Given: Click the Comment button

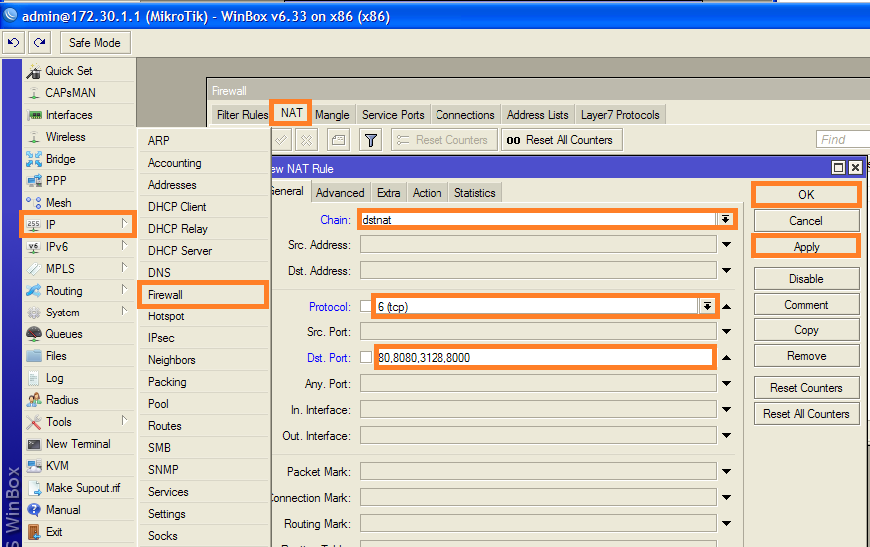Looking at the screenshot, I should [x=806, y=305].
